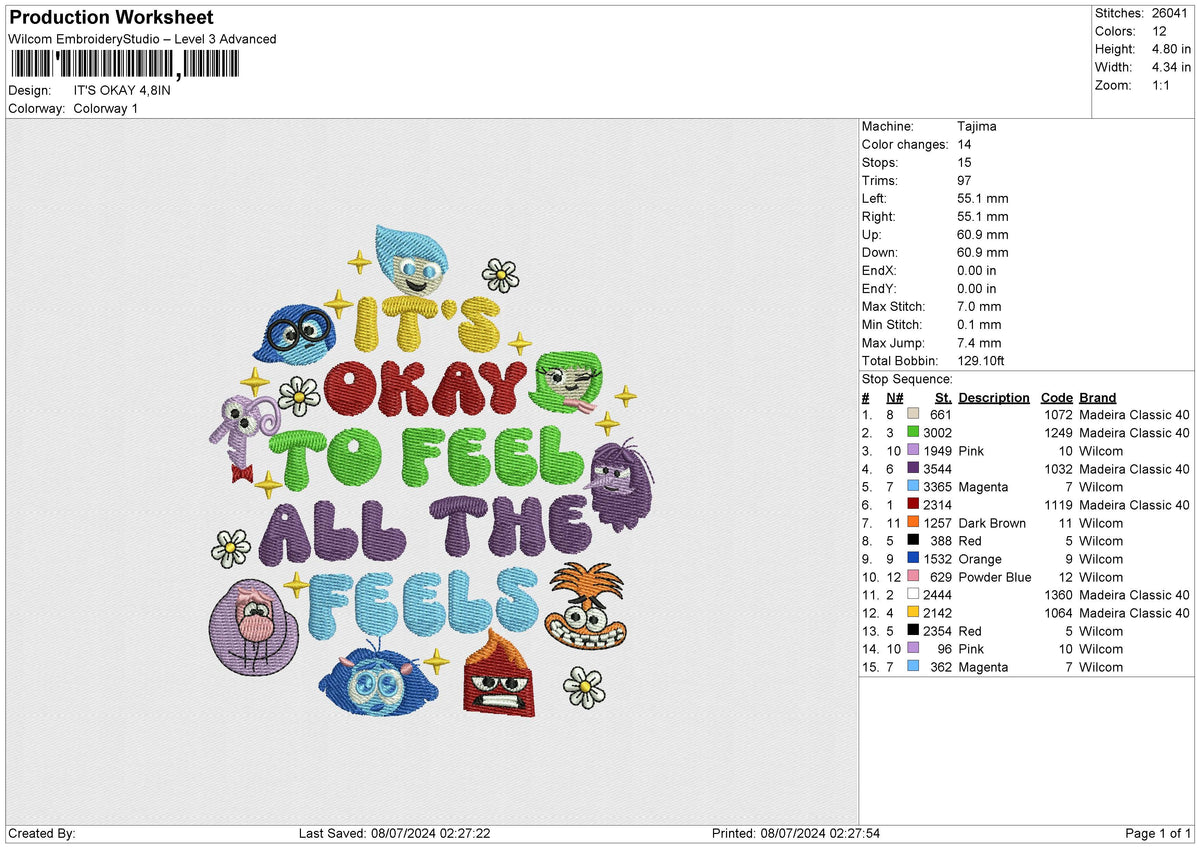Click Madeira Classic 40 in the stop 1 row

point(1135,415)
